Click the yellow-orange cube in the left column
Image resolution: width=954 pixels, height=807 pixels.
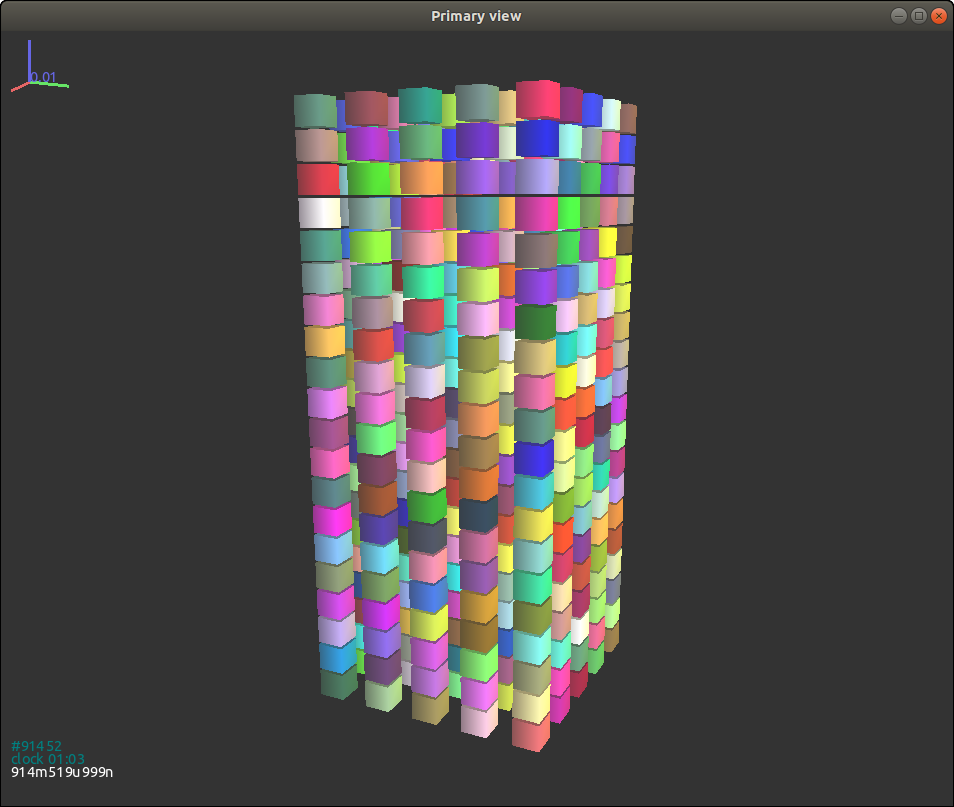tap(324, 341)
